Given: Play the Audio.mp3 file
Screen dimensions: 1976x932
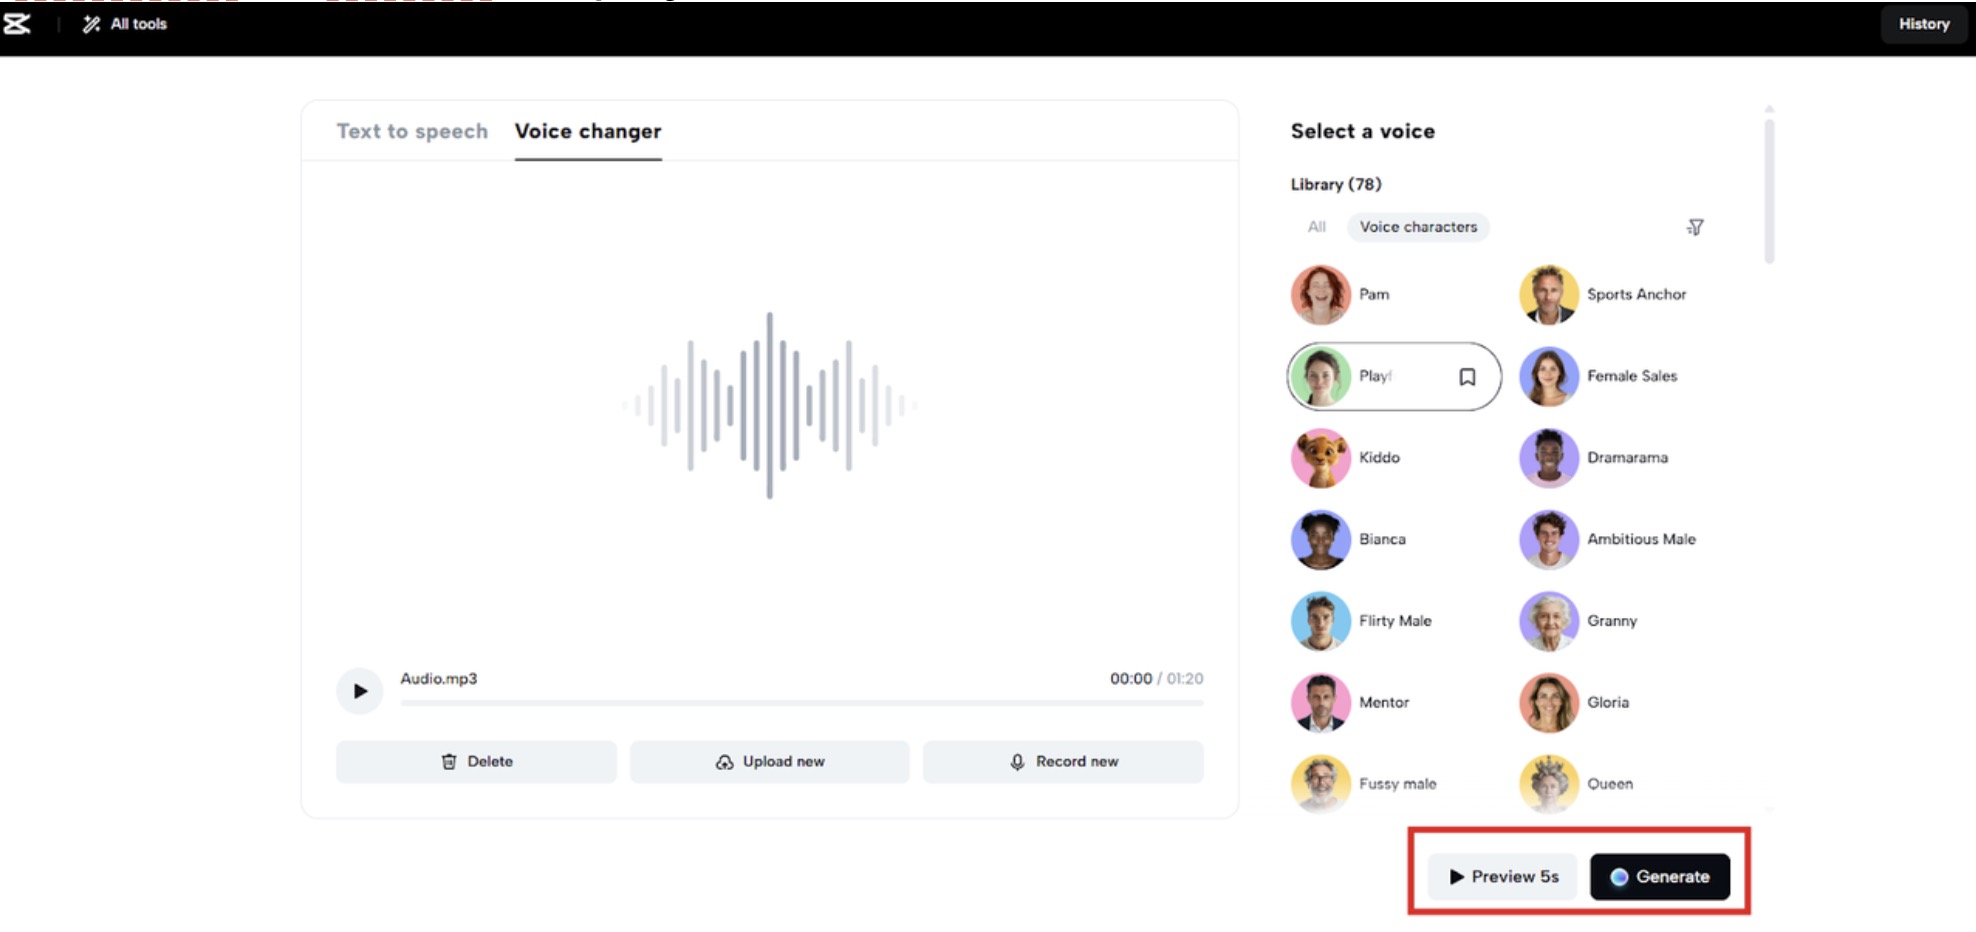Looking at the screenshot, I should coord(360,691).
